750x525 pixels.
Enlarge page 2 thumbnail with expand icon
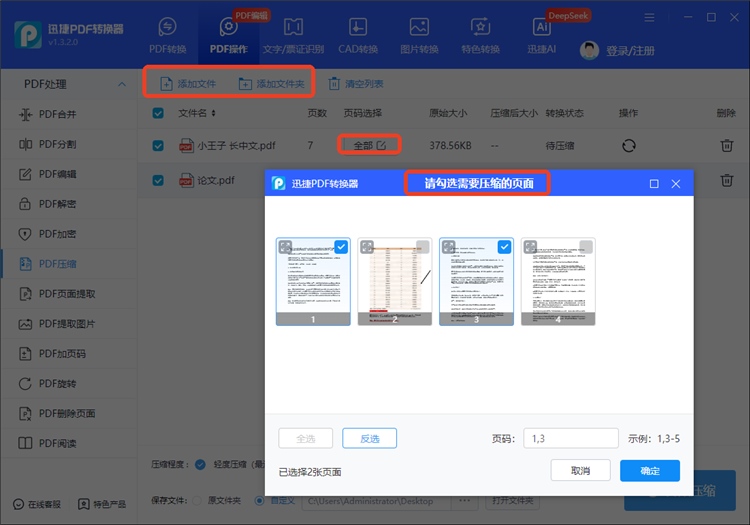pos(367,247)
